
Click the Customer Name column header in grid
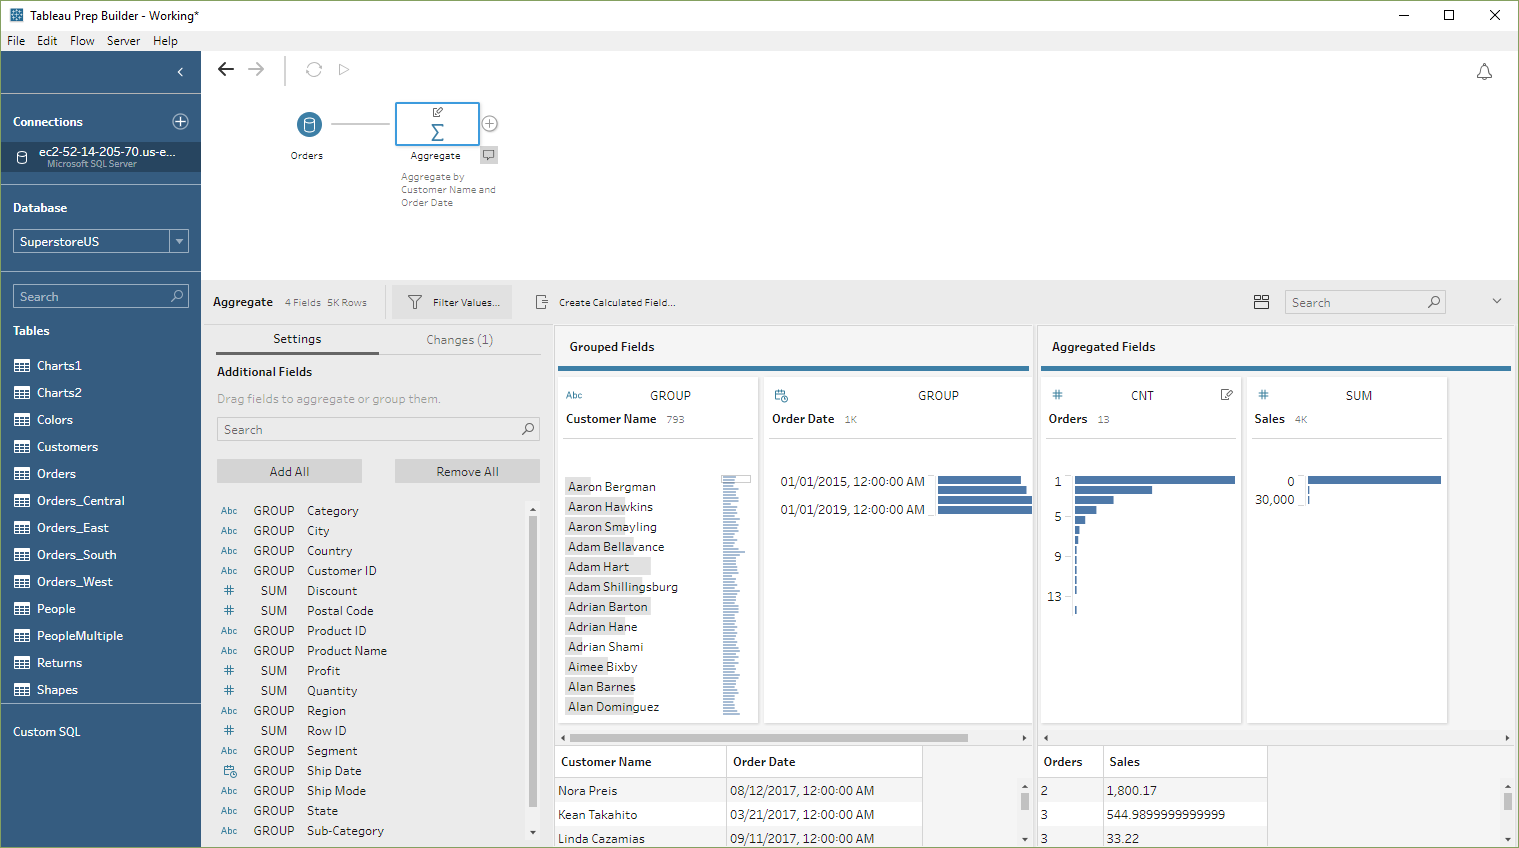tap(640, 762)
